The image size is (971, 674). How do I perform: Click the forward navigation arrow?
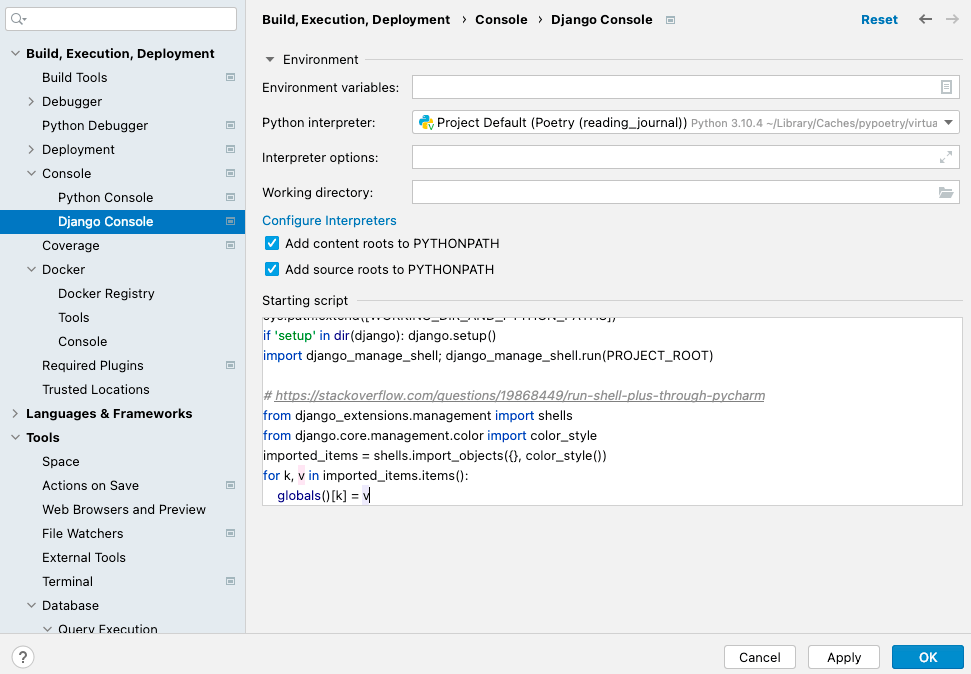point(950,19)
